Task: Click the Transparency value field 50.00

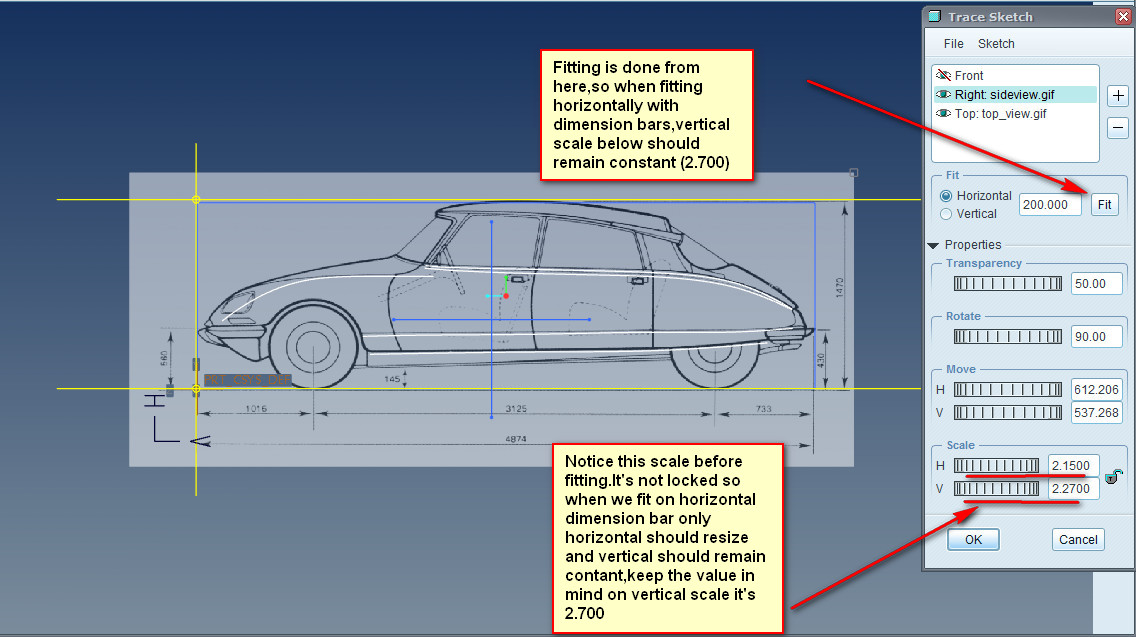Action: 1096,283
